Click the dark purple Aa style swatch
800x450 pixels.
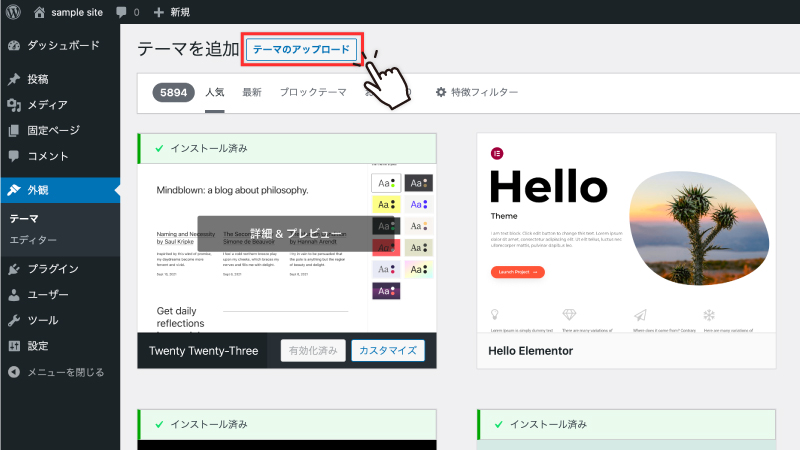pyautogui.click(x=386, y=291)
